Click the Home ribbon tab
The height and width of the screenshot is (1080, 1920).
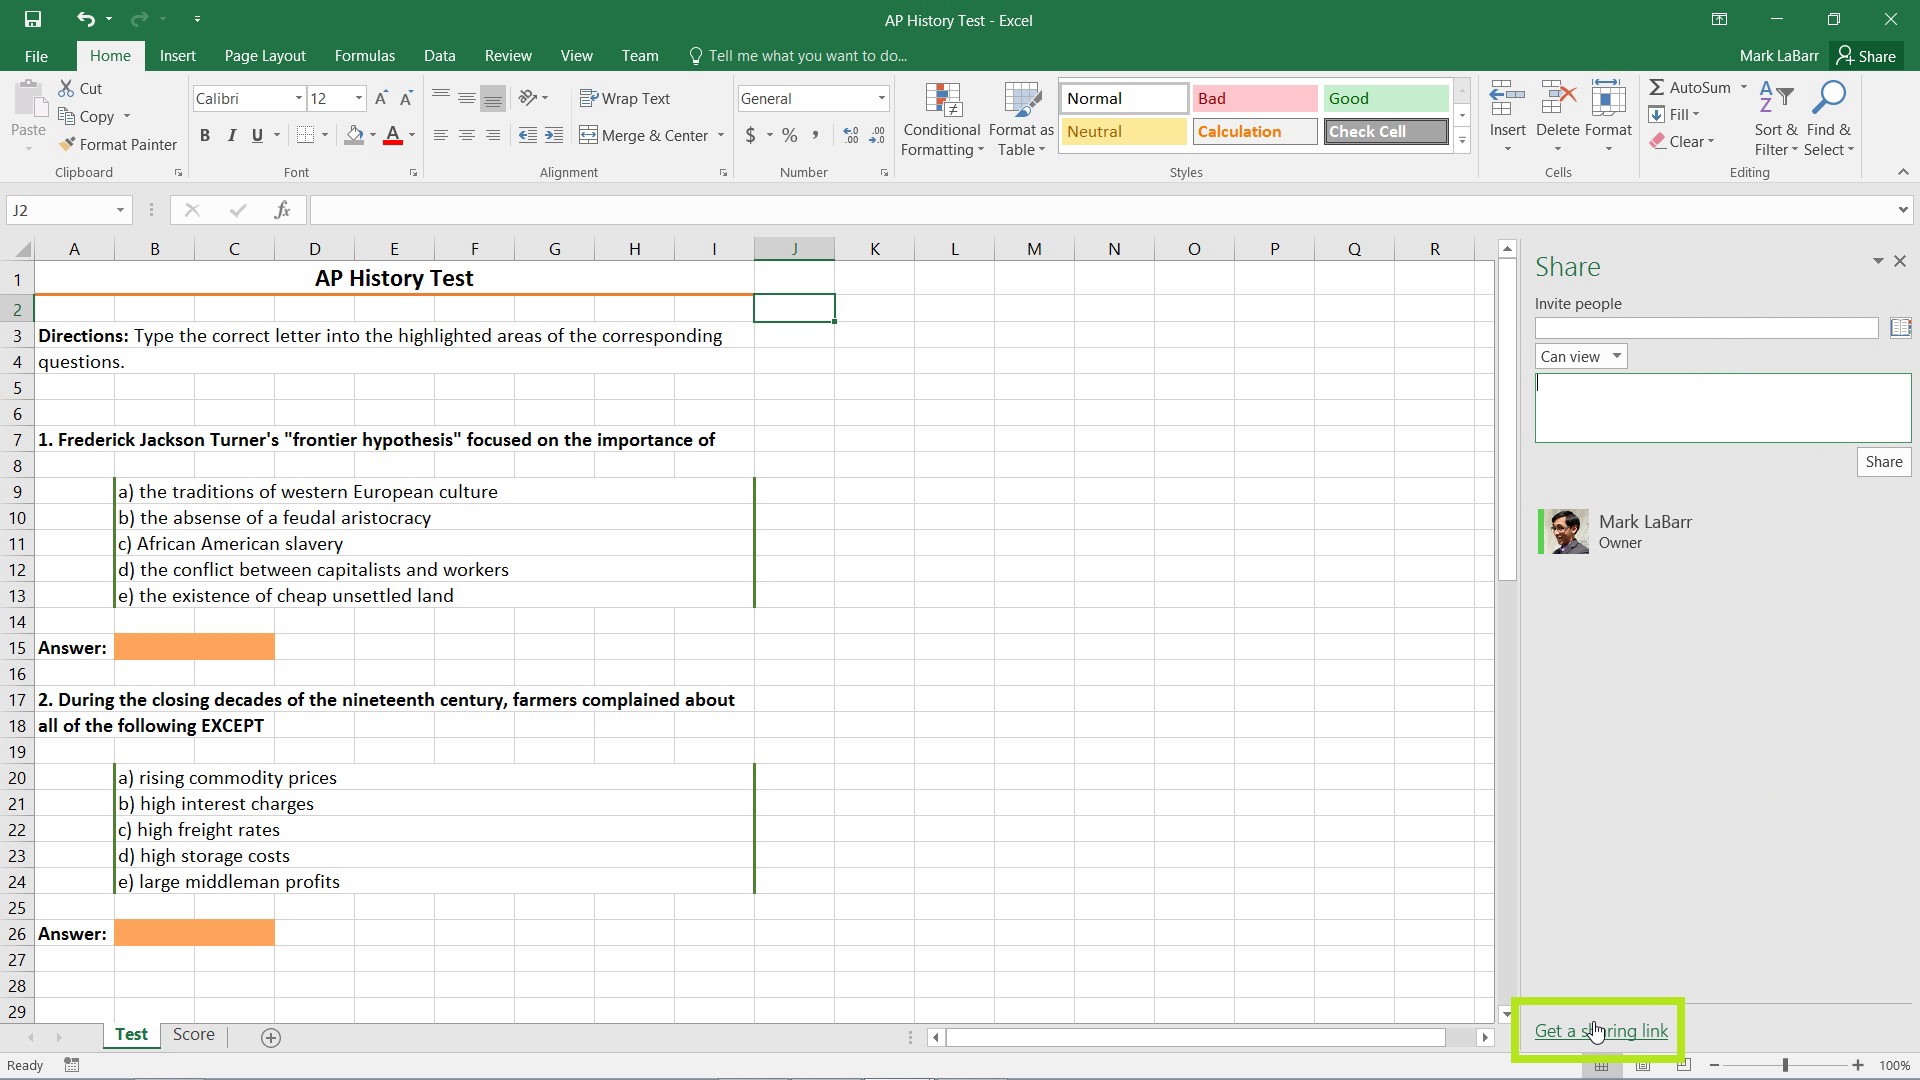pyautogui.click(x=109, y=55)
